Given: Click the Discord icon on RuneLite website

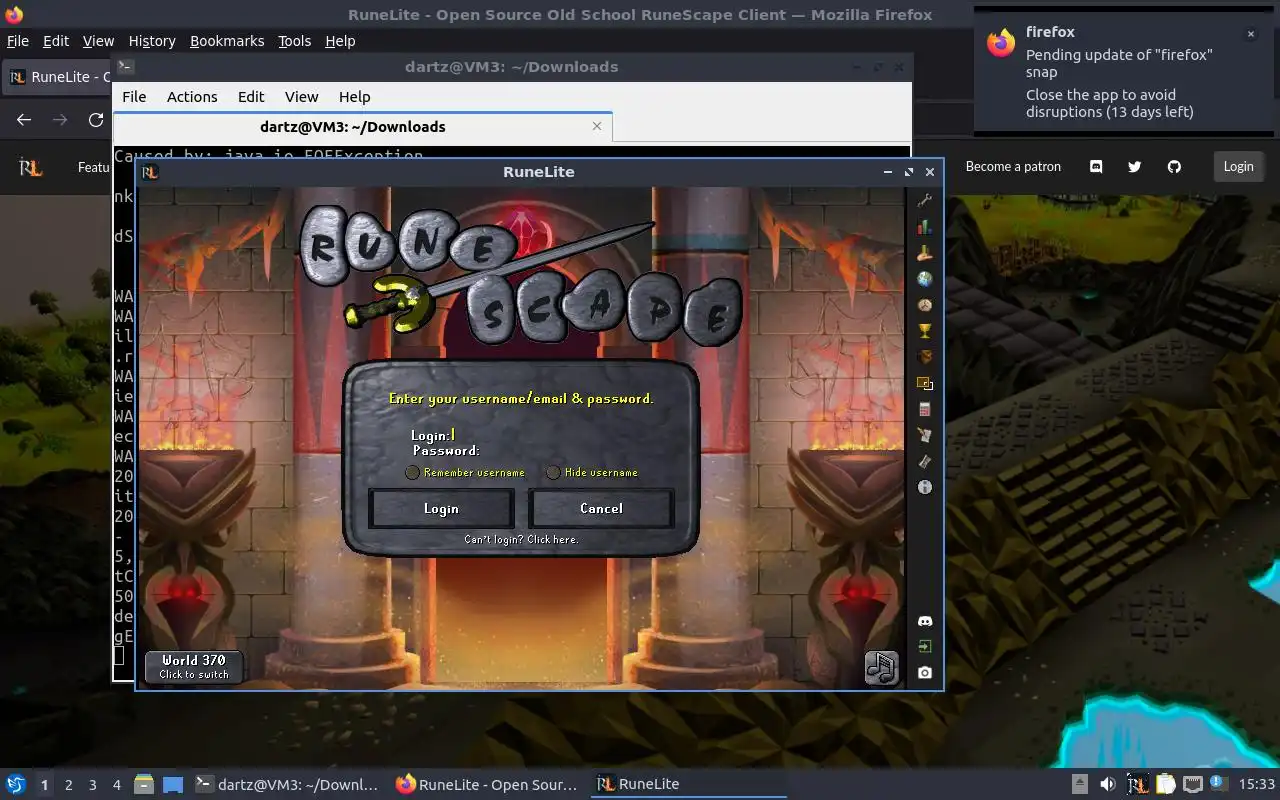Looking at the screenshot, I should [x=1096, y=167].
